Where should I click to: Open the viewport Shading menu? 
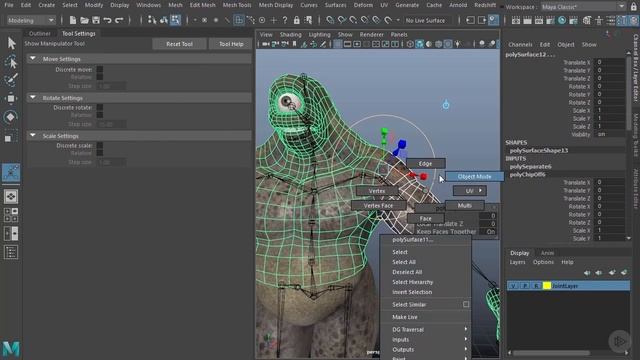click(x=290, y=35)
